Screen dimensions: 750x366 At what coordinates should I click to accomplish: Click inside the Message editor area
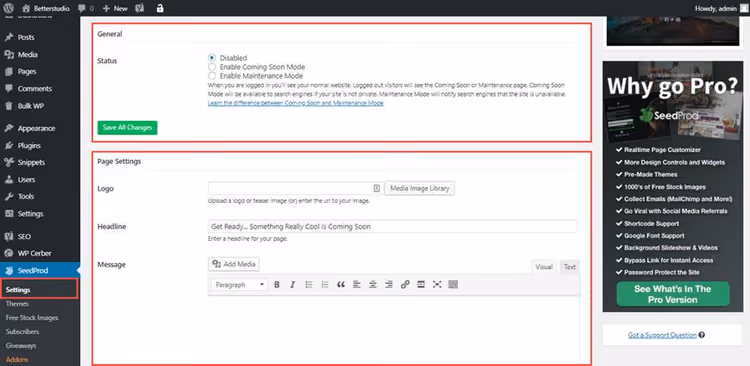(x=393, y=330)
